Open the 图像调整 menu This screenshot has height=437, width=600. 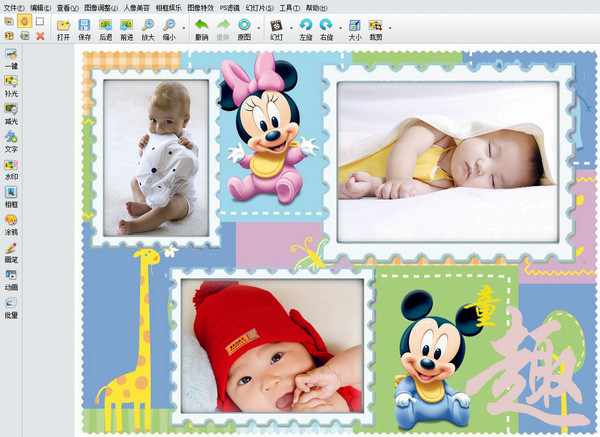click(101, 8)
